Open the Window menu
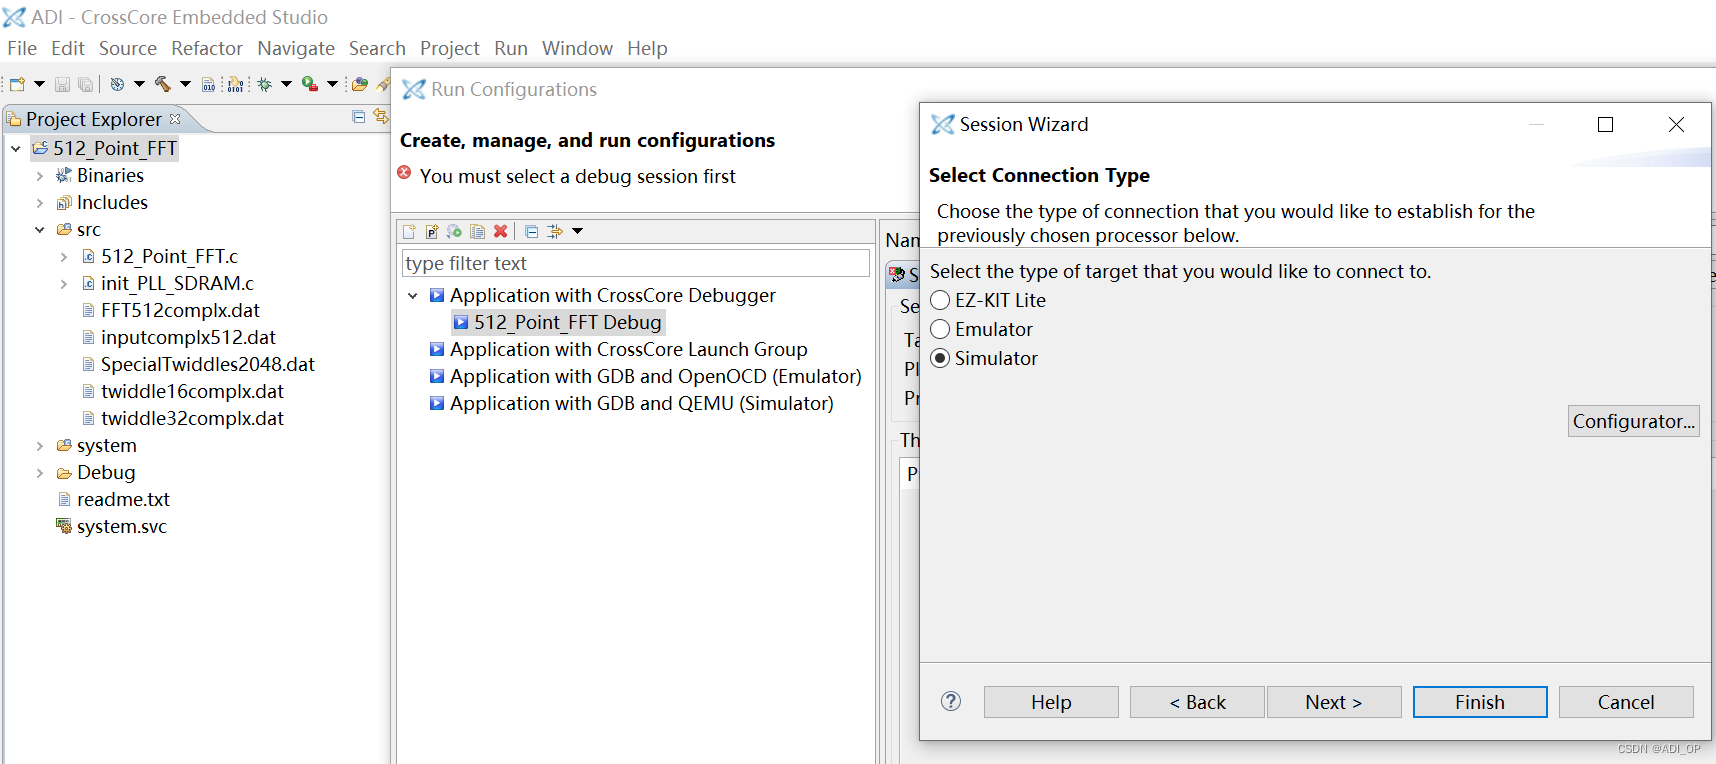1716x764 pixels. pos(577,48)
